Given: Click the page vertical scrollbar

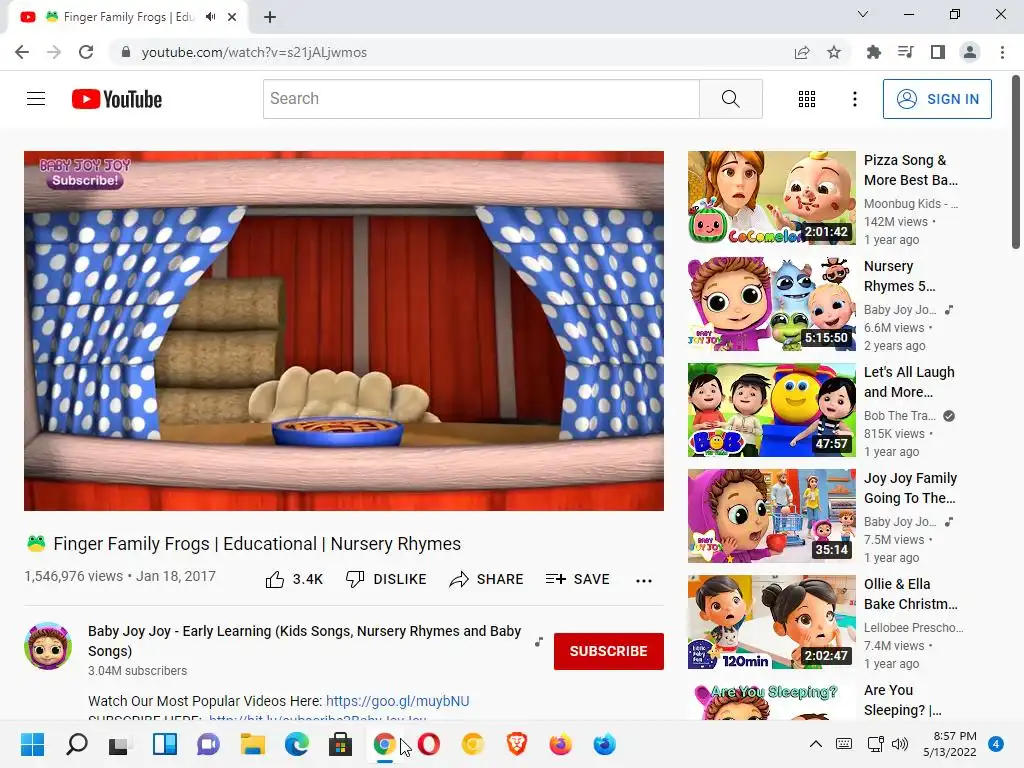Looking at the screenshot, I should pyautogui.click(x=1016, y=163).
